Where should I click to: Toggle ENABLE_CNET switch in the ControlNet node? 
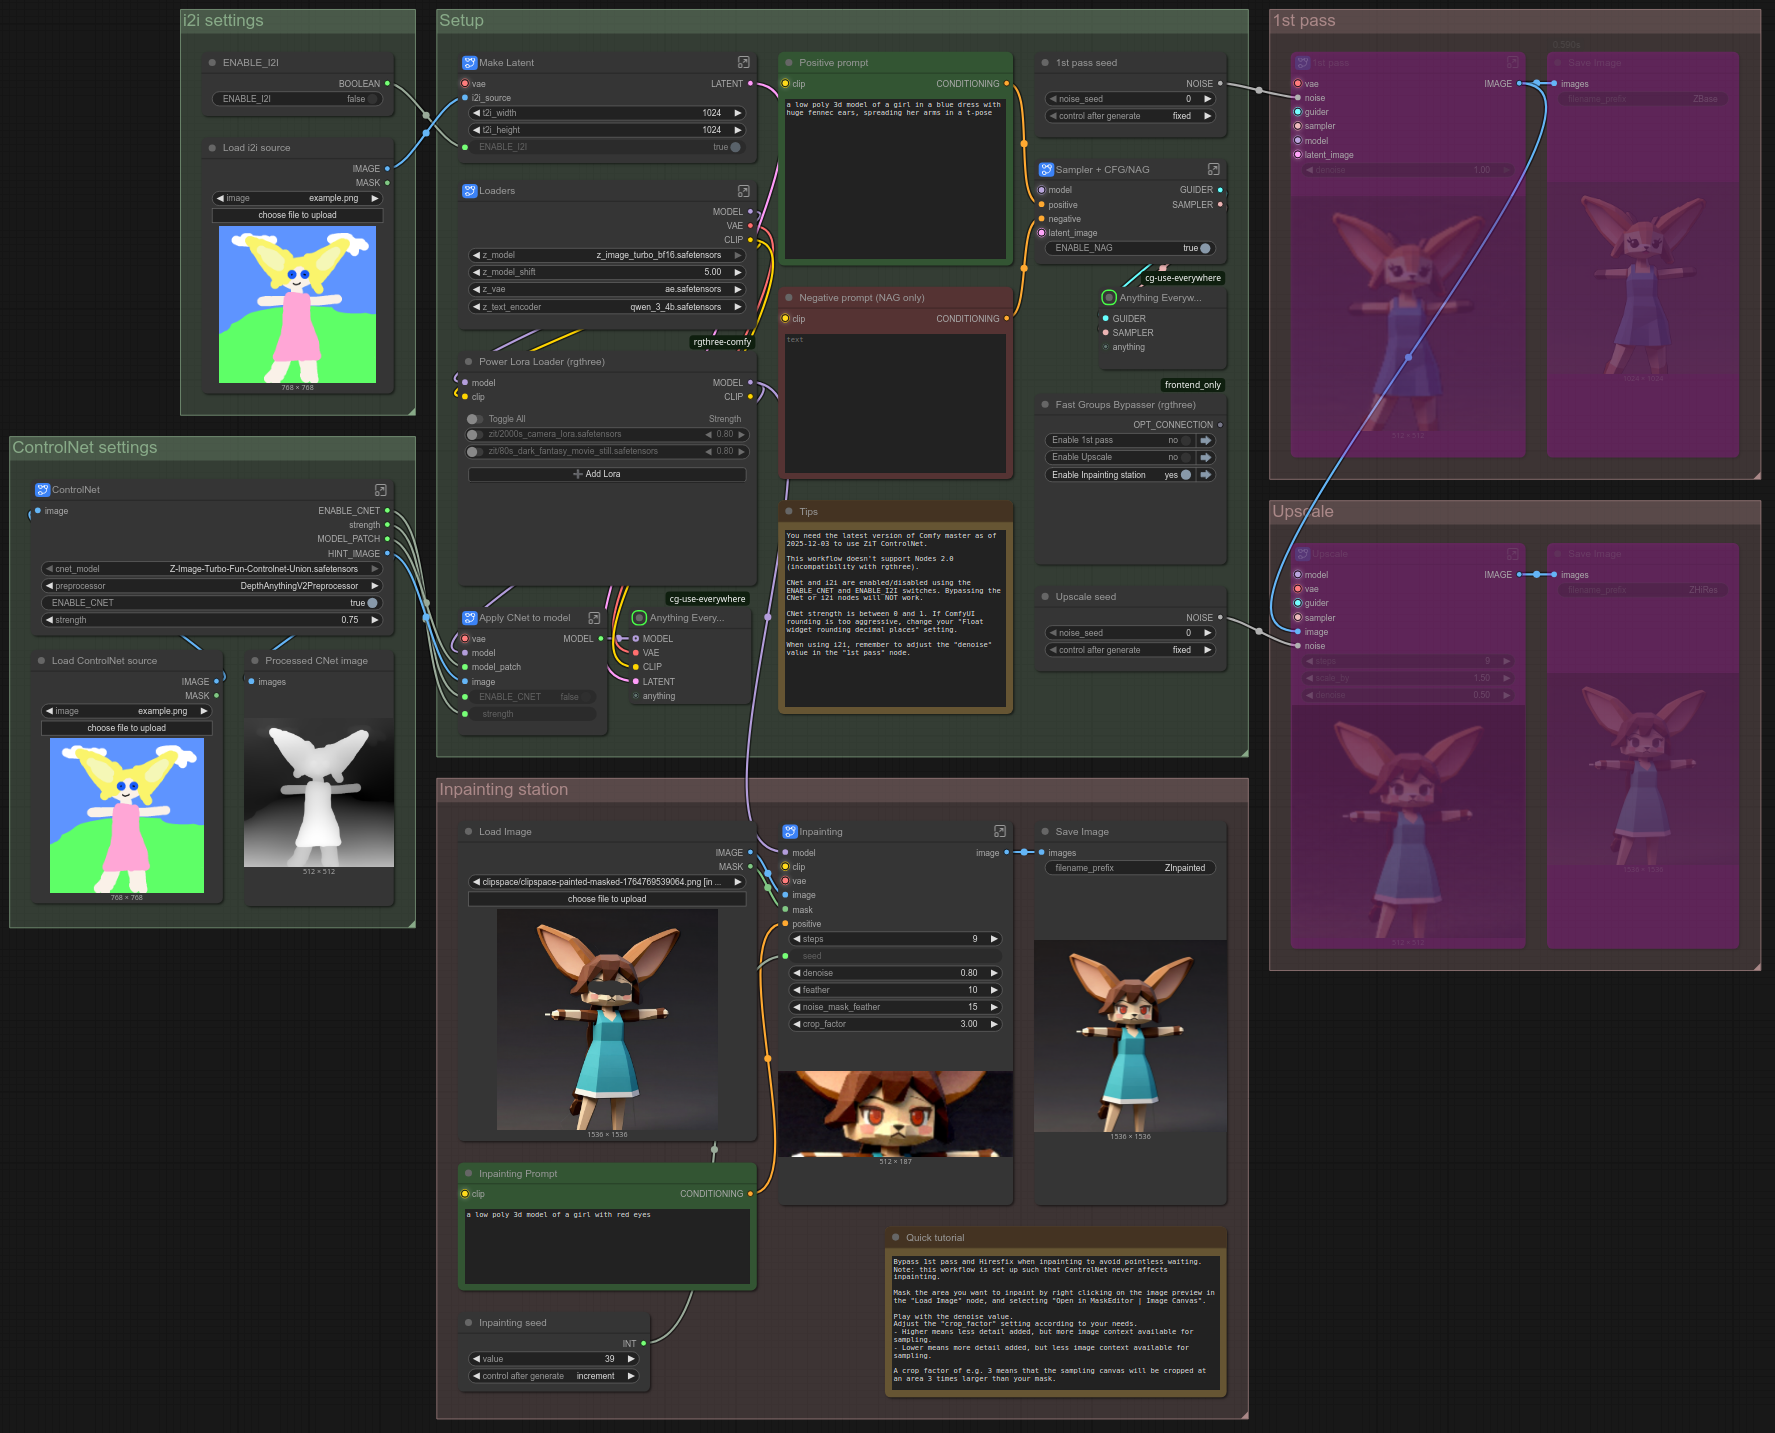373,603
